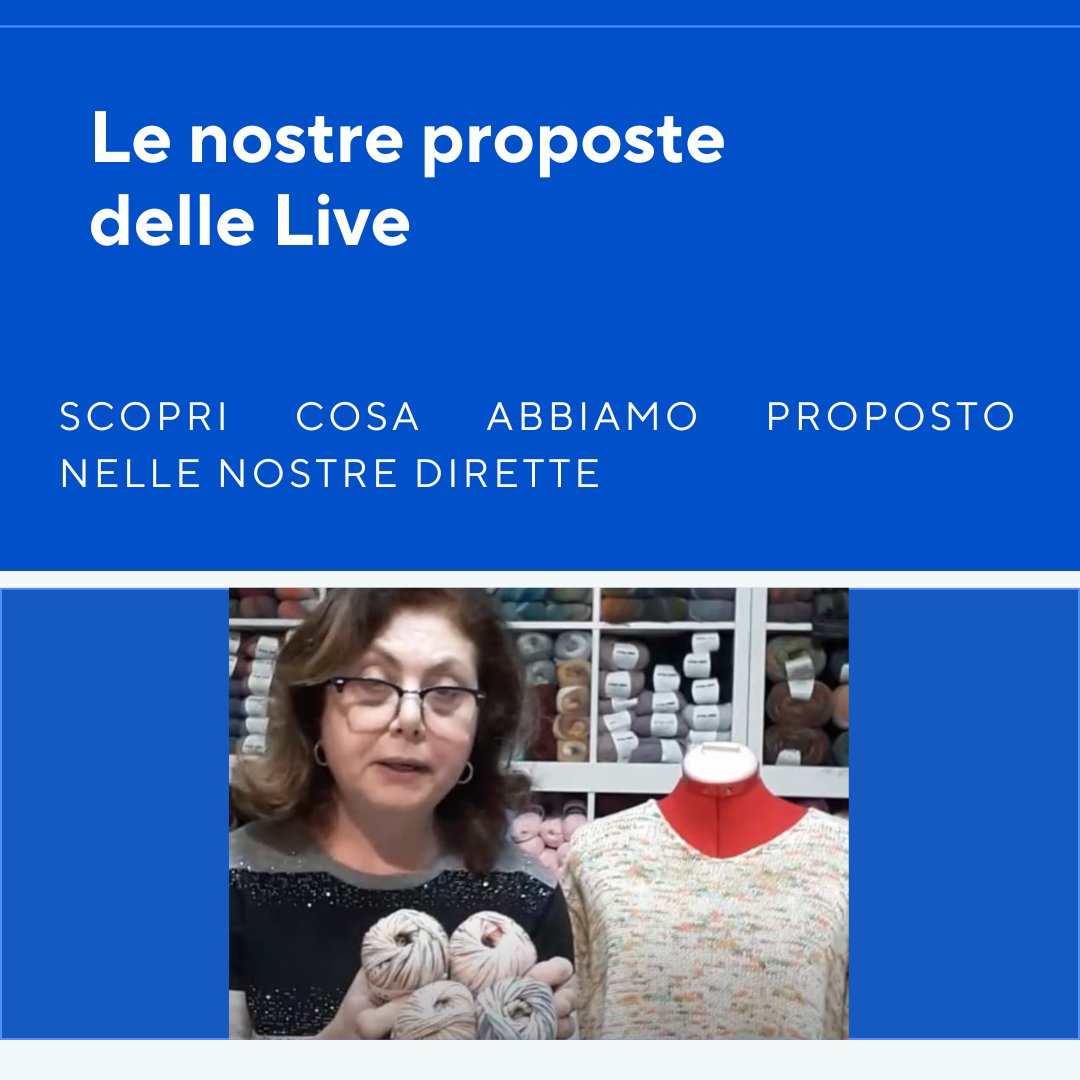1080x1080 pixels.
Task: Click the word "SCOPRI" in the subtitle
Action: (143, 417)
